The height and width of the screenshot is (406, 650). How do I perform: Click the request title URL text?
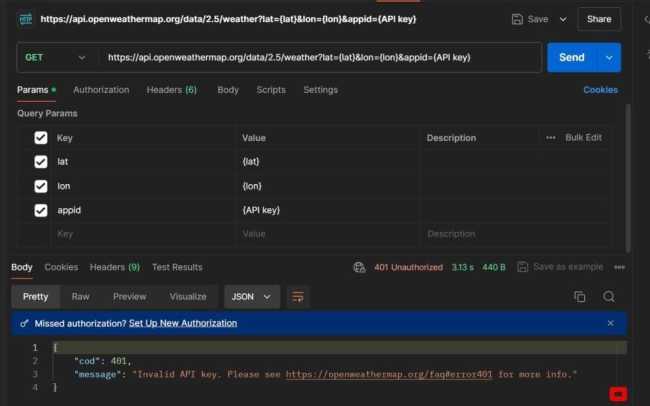coord(228,19)
